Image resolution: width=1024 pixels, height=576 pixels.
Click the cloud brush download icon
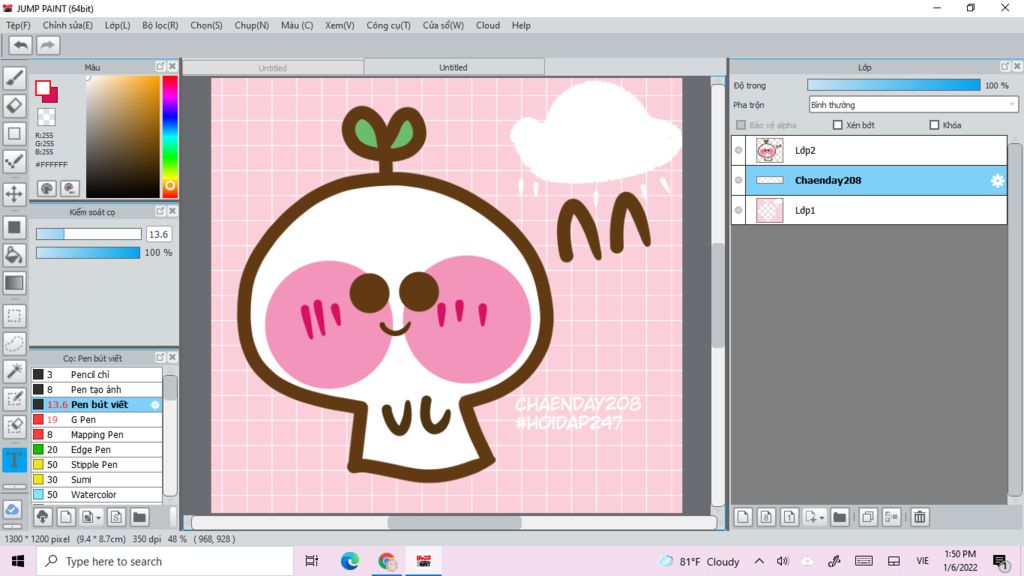click(42, 517)
